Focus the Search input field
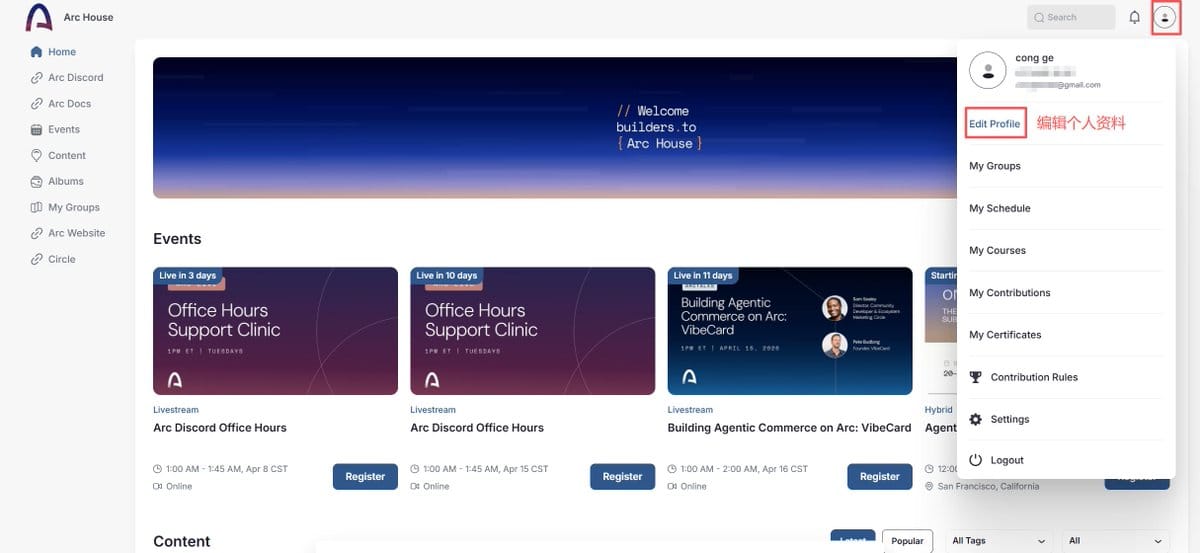 1071,17
